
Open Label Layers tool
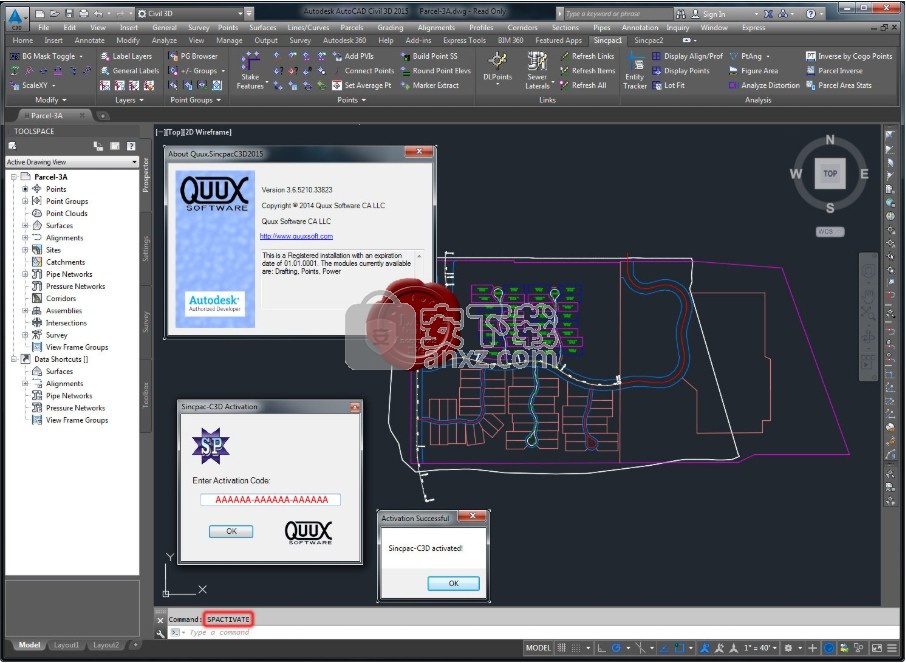[x=127, y=56]
